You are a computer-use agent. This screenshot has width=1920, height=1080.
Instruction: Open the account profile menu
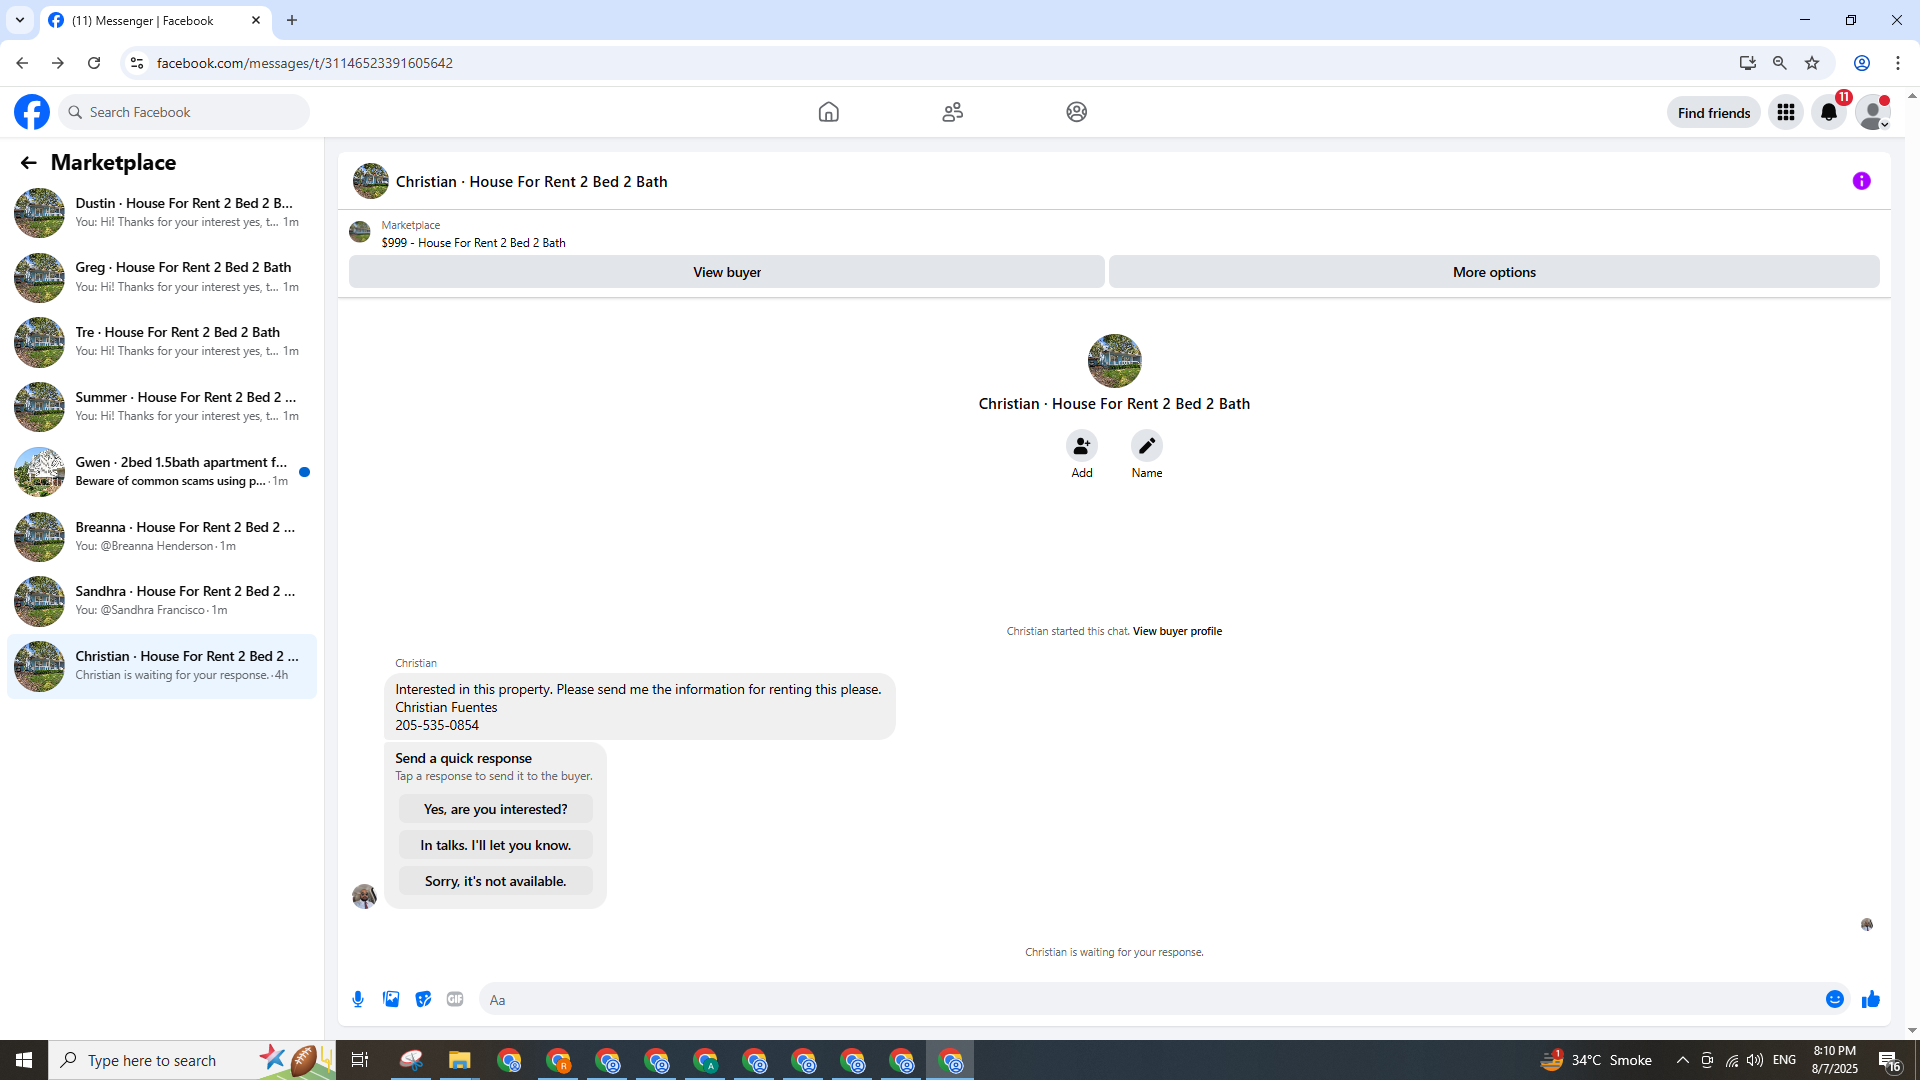pos(1873,112)
